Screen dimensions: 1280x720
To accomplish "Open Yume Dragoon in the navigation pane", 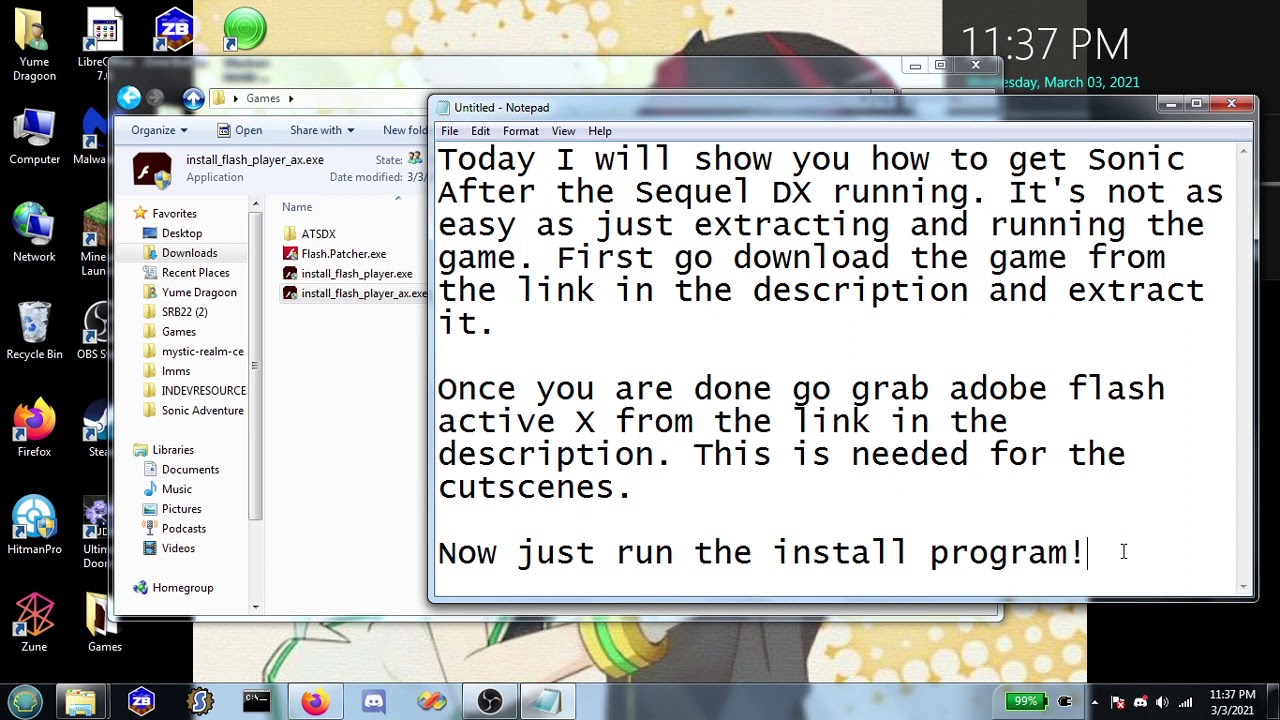I will [x=199, y=292].
